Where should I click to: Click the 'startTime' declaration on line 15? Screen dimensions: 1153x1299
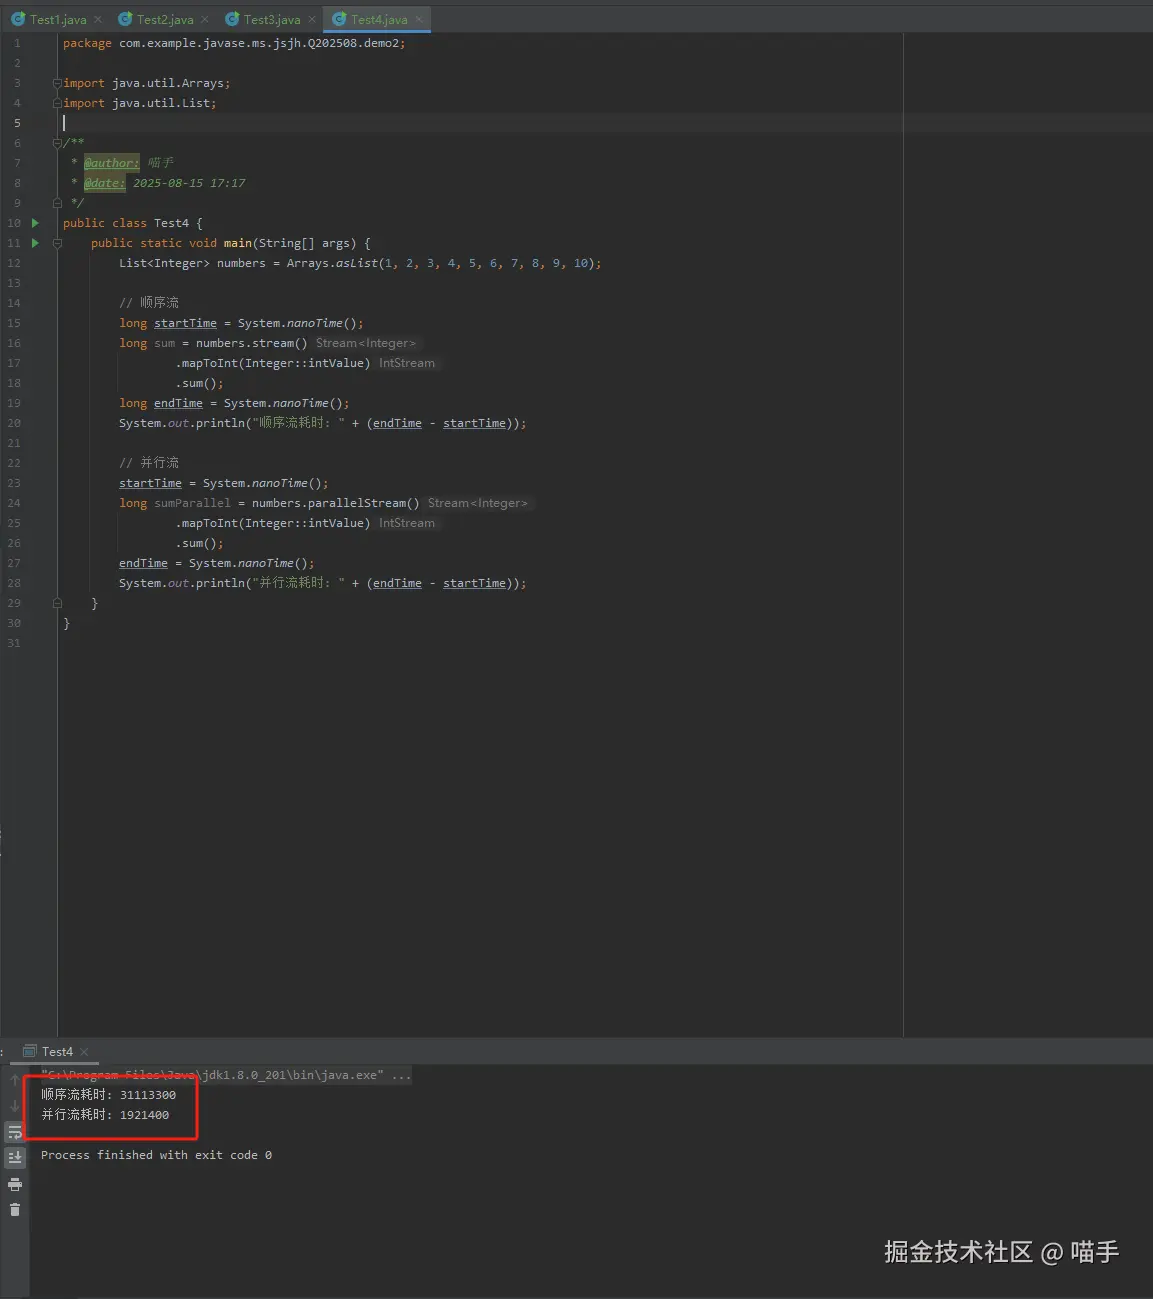point(185,323)
